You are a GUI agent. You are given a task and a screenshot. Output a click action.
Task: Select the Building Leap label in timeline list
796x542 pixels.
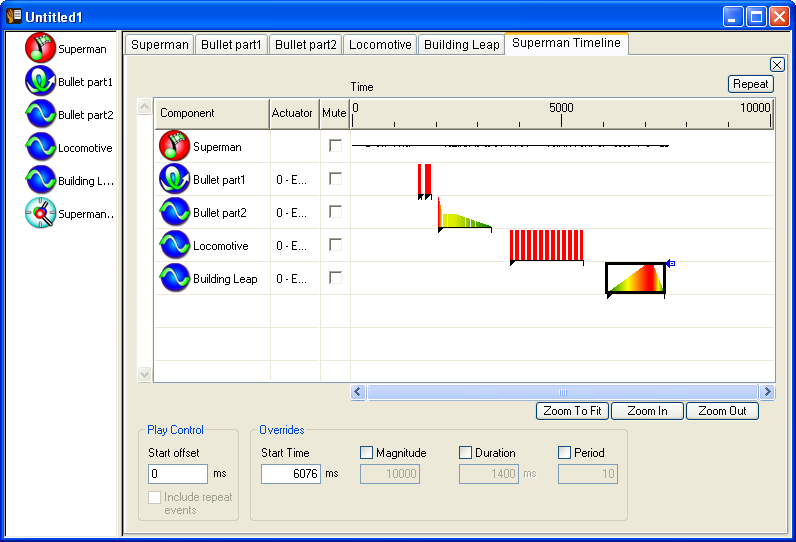click(225, 279)
